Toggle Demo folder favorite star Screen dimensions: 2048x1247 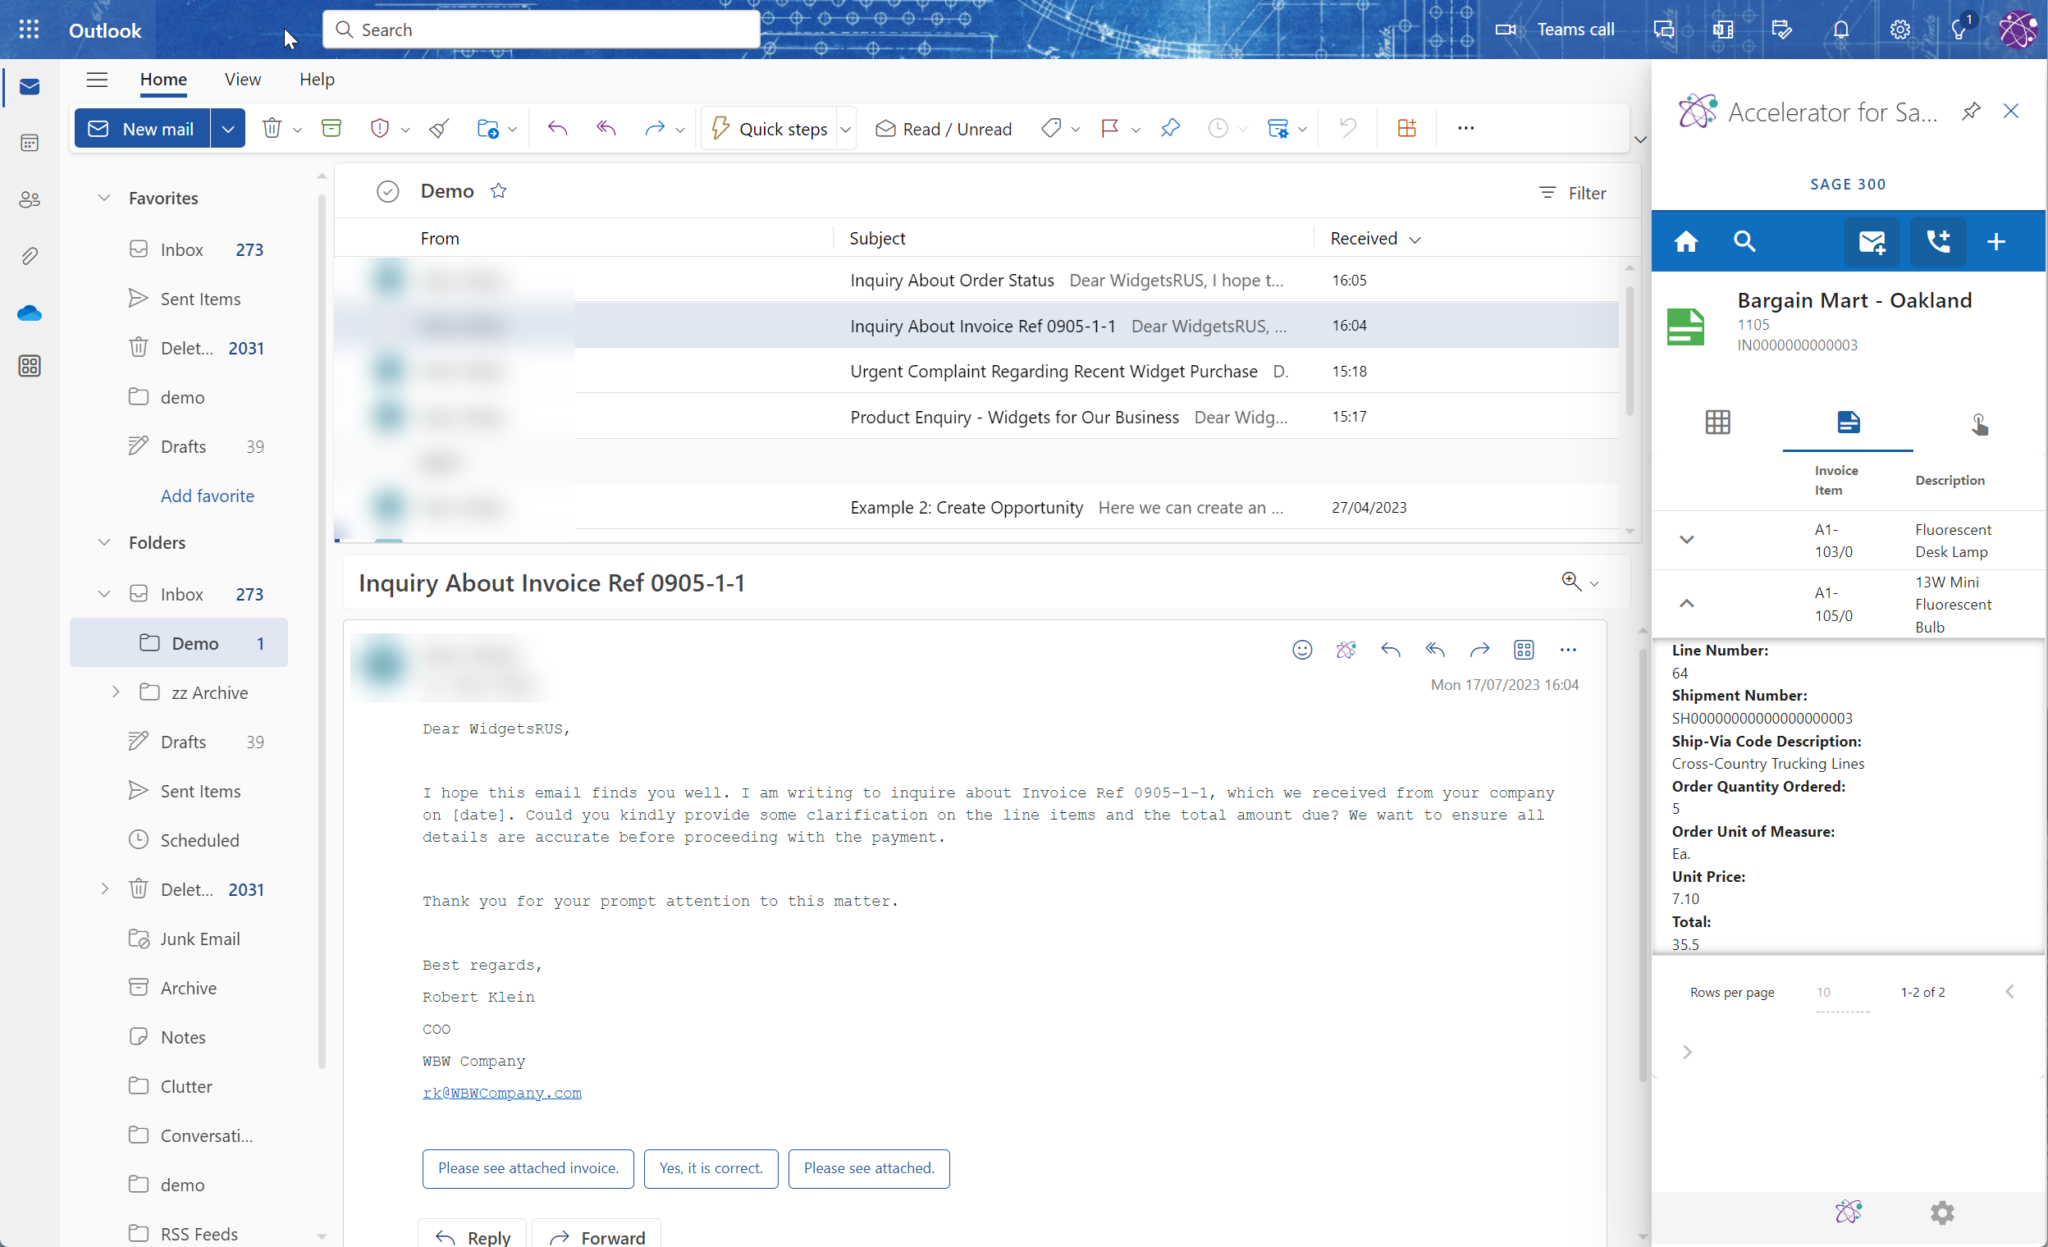tap(498, 191)
